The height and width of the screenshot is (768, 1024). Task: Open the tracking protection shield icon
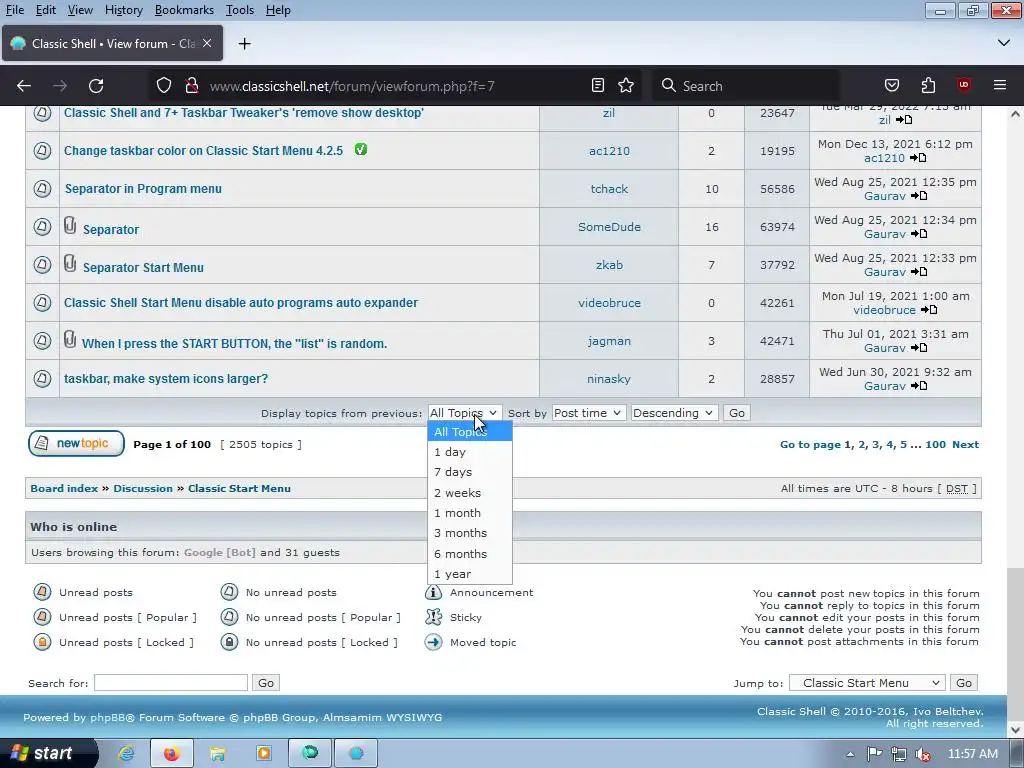(x=164, y=86)
